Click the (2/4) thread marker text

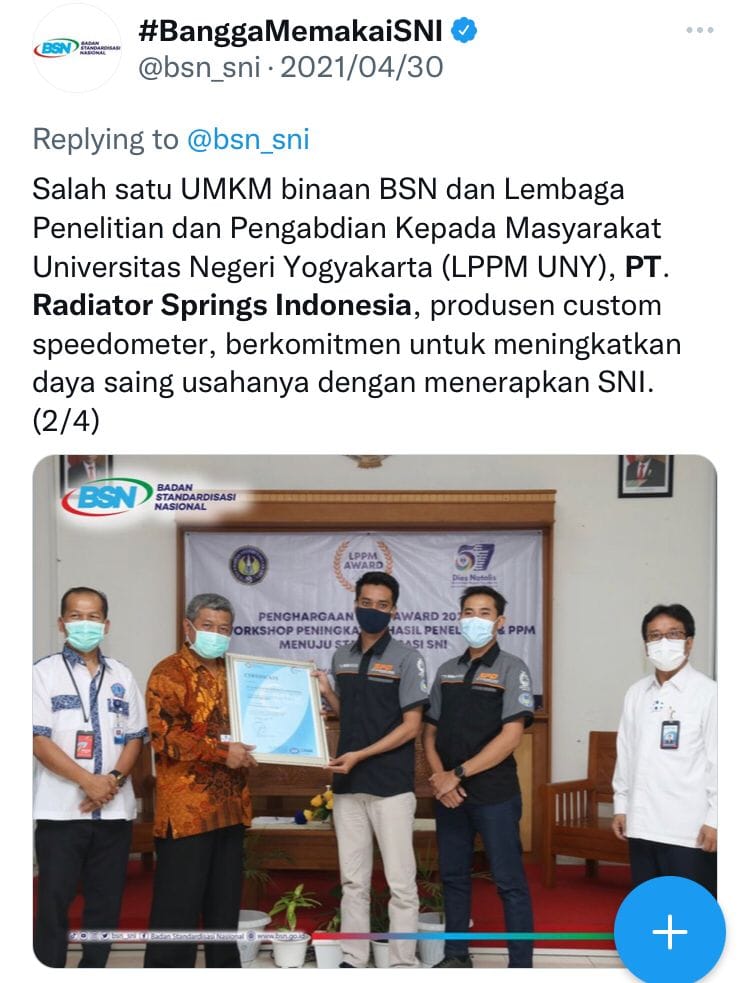[x=66, y=421]
